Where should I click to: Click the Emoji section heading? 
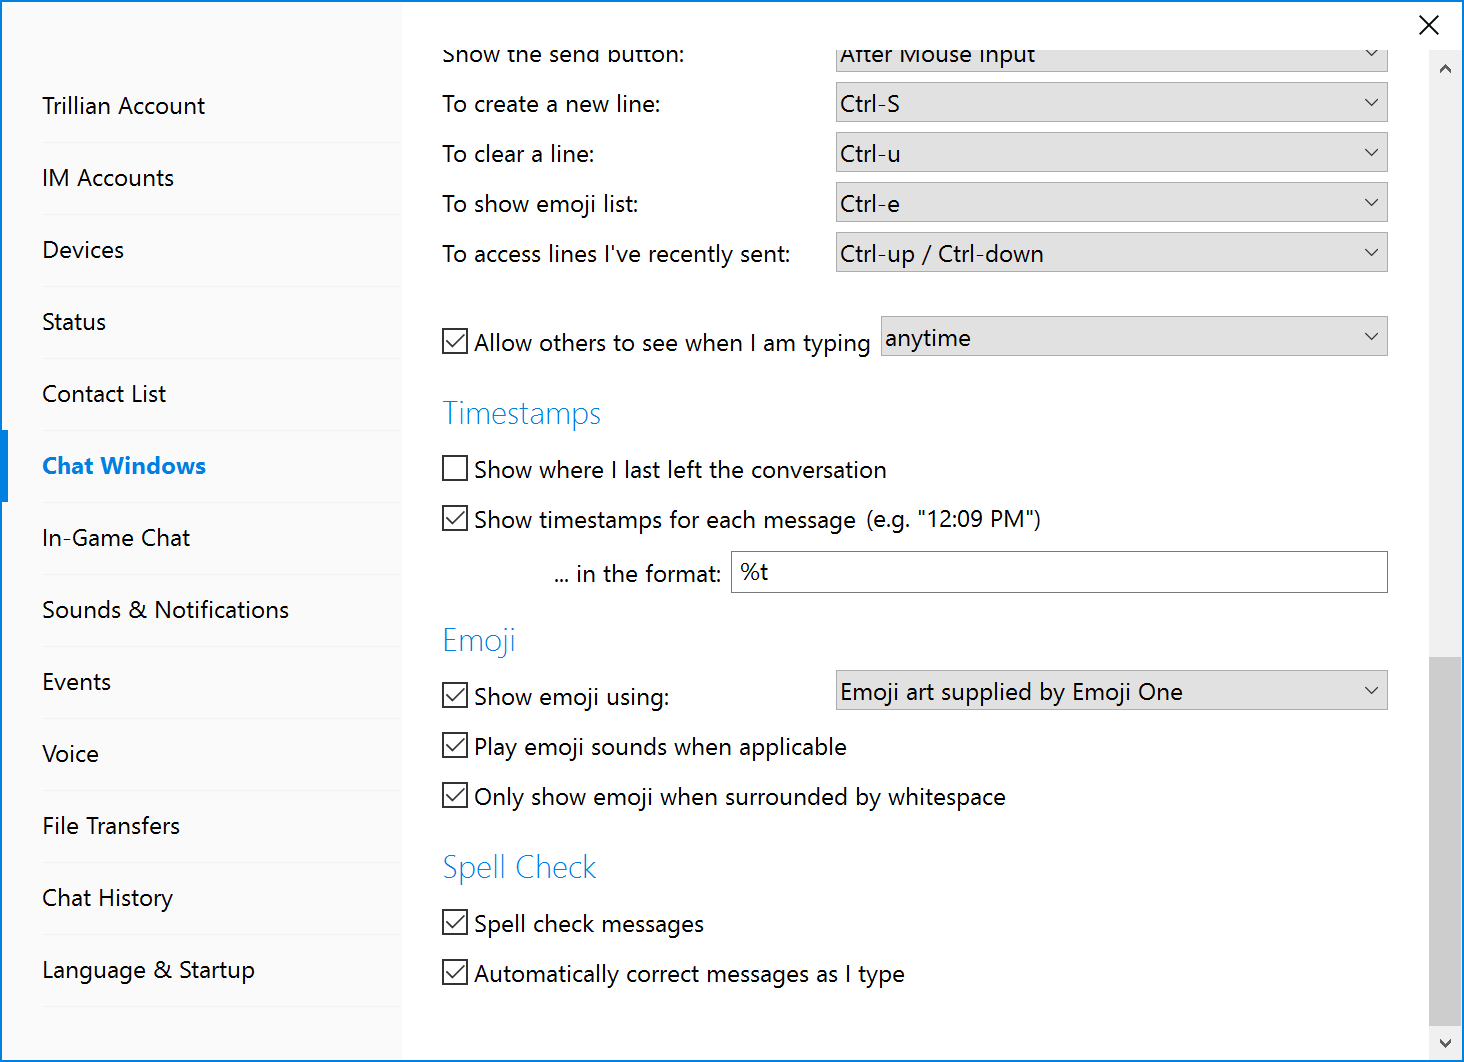pyautogui.click(x=479, y=640)
